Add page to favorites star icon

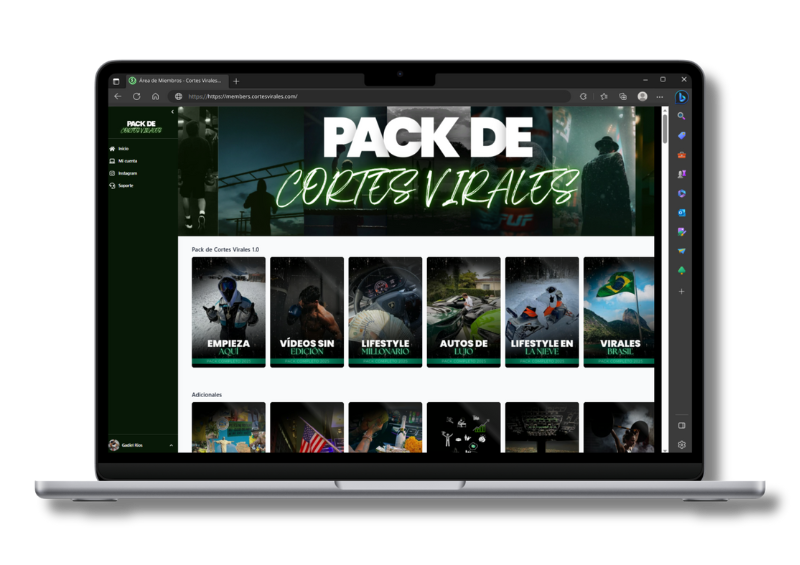tap(605, 97)
